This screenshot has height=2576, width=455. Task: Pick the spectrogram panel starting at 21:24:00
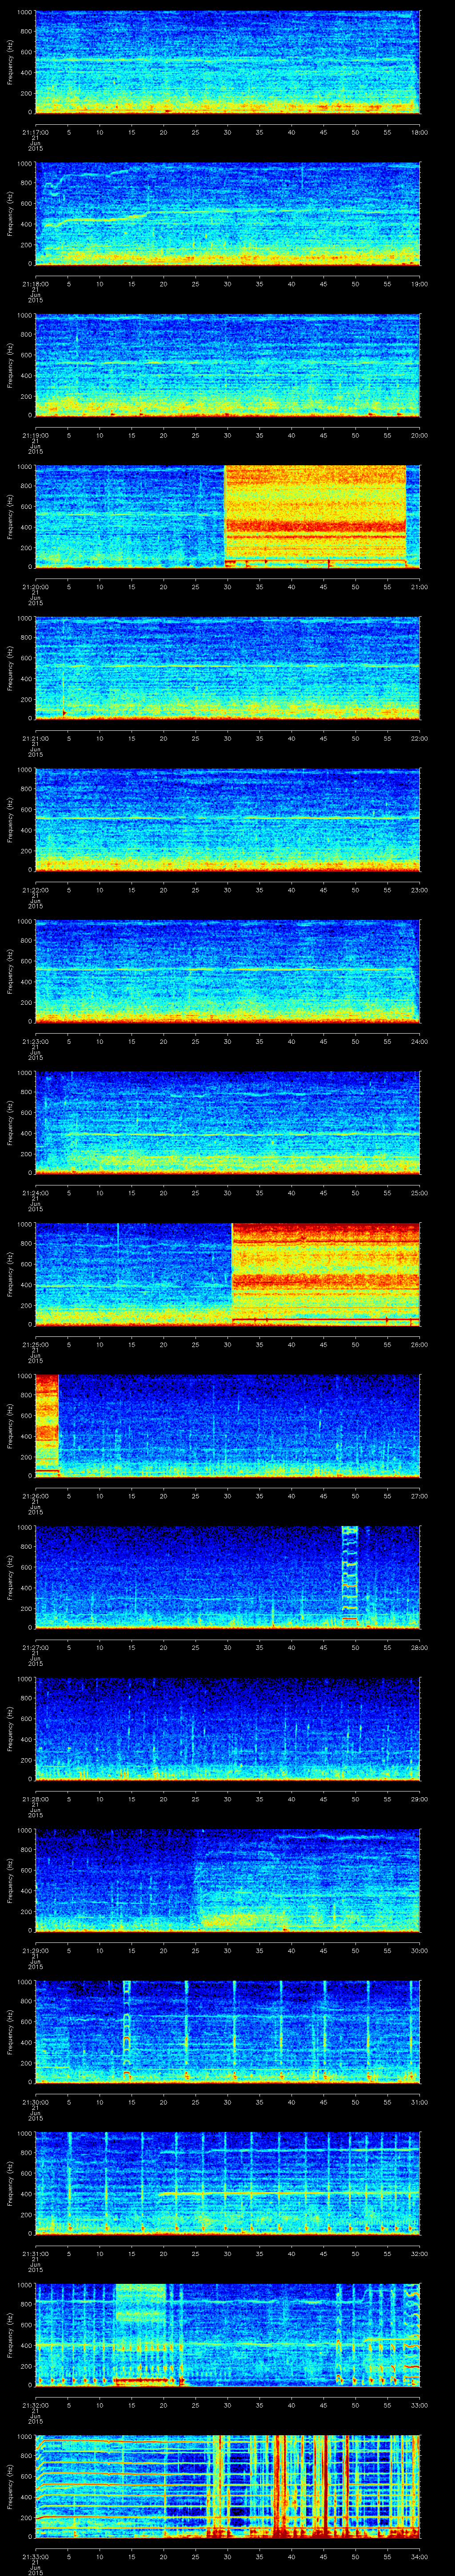click(227, 1123)
